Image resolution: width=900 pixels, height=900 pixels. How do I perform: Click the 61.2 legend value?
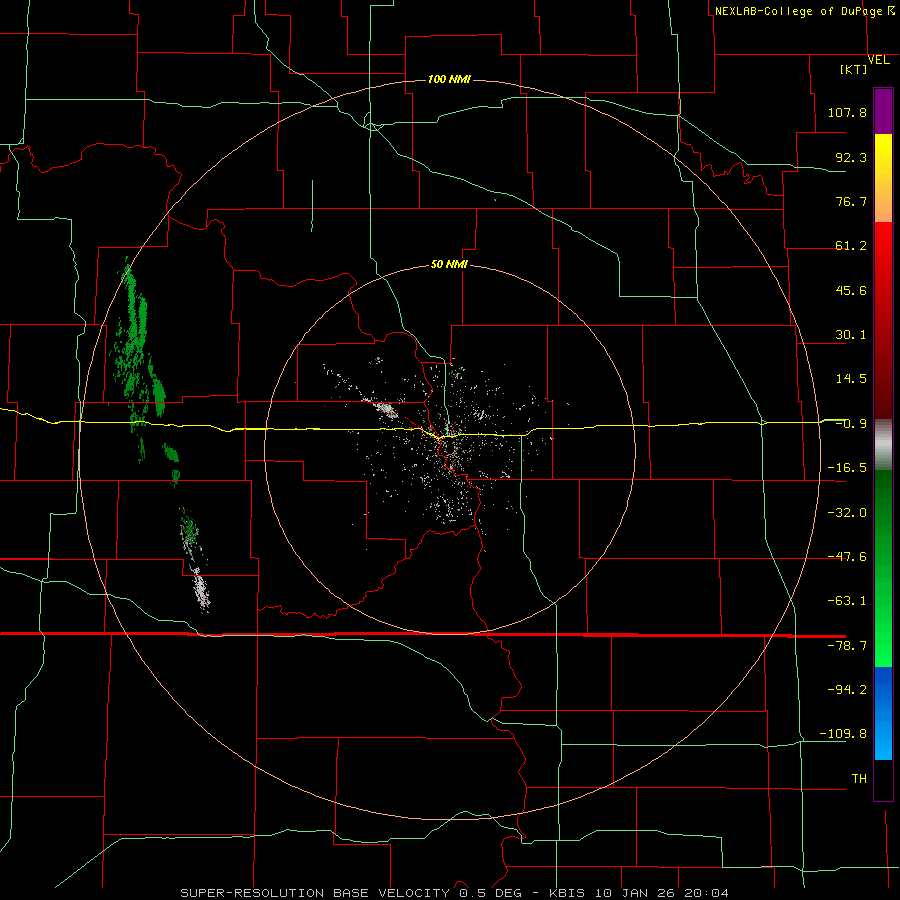851,246
